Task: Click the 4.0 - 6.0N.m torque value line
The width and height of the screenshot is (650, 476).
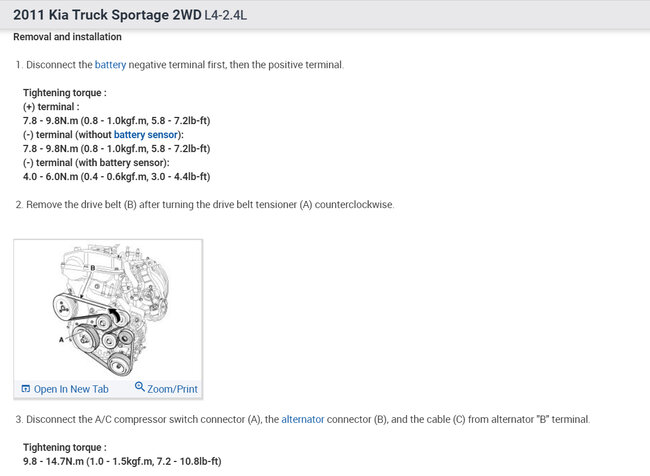Action: click(116, 177)
